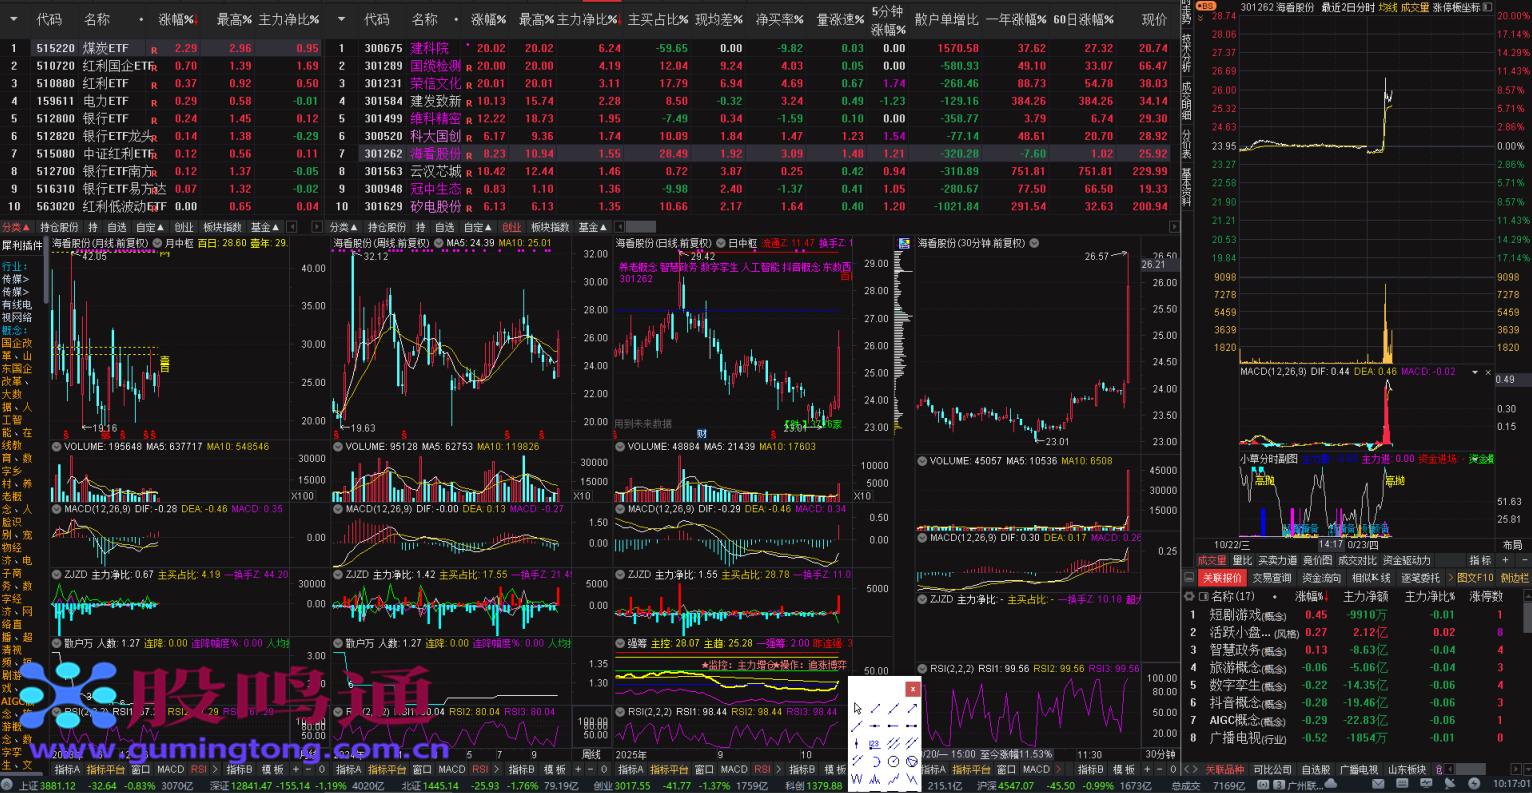
Task: Choose the W-wave pattern drawing tool
Action: (857, 778)
